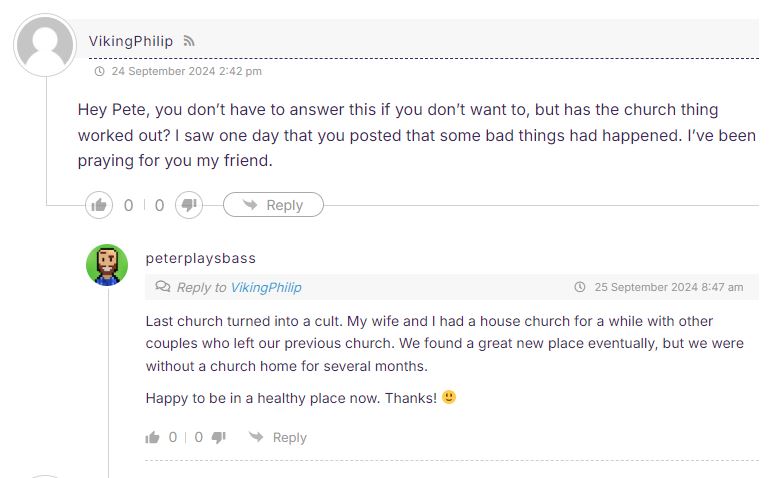Image resolution: width=781 pixels, height=478 pixels.
Task: Upvote VikingPhilip's comment with thumbs up
Action: click(x=99, y=205)
